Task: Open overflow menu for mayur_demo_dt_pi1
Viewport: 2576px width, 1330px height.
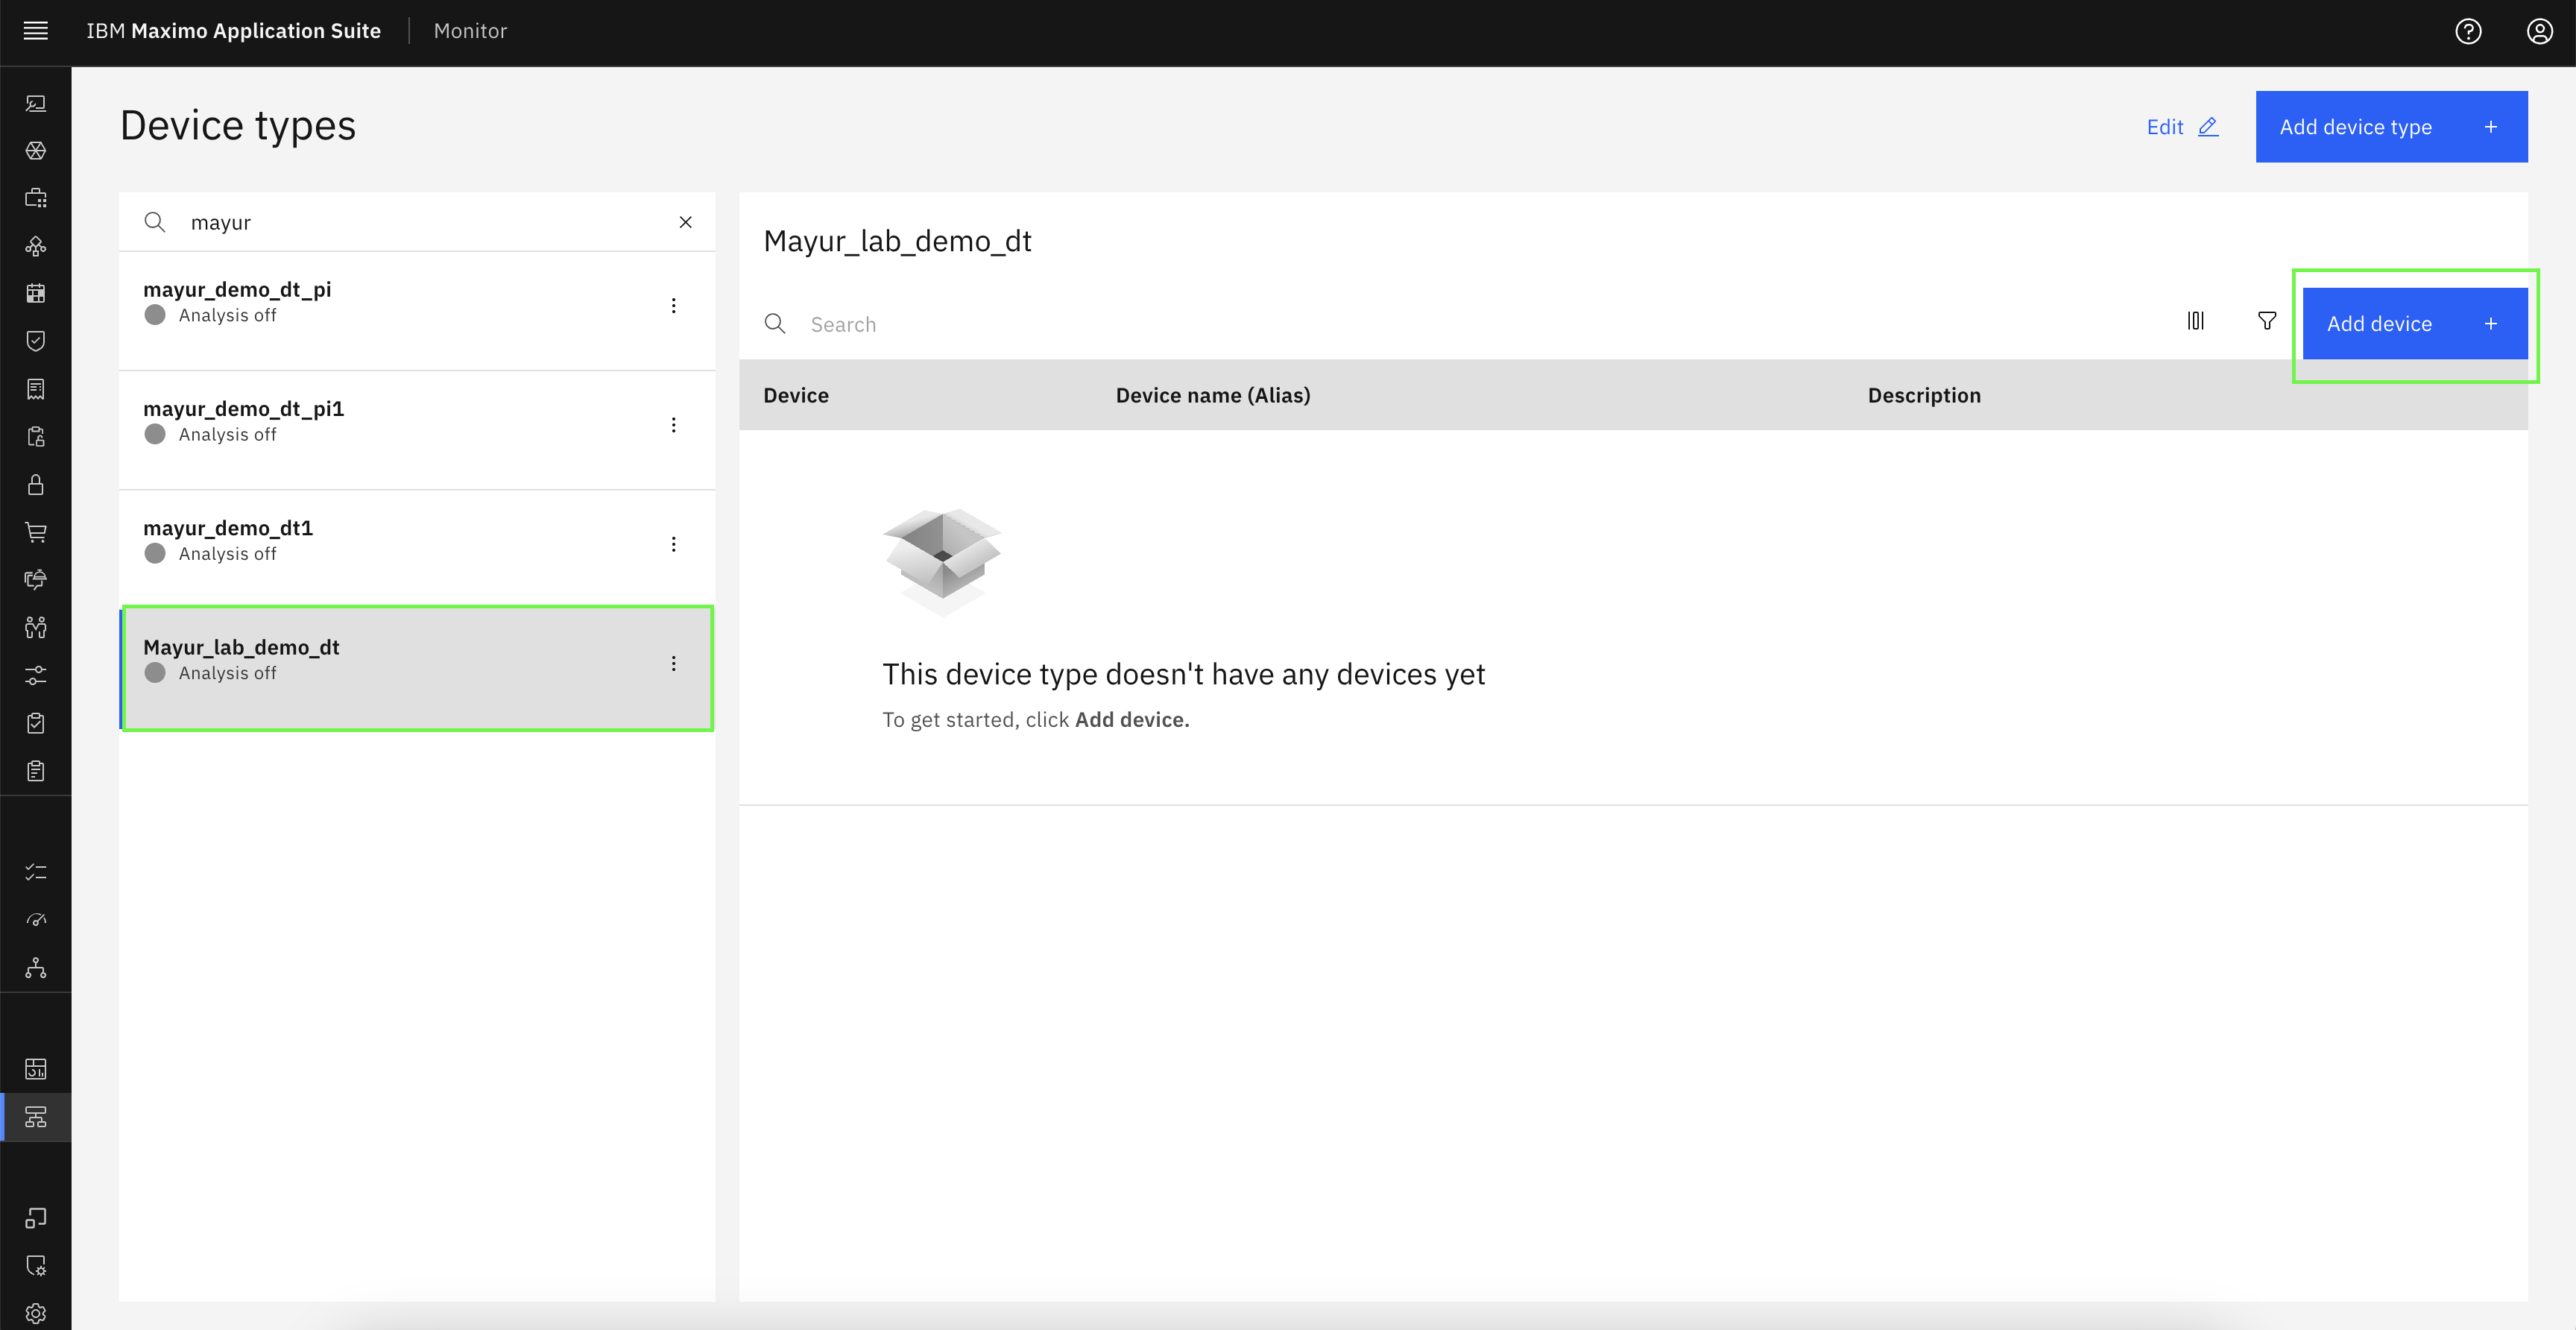Action: [674, 425]
